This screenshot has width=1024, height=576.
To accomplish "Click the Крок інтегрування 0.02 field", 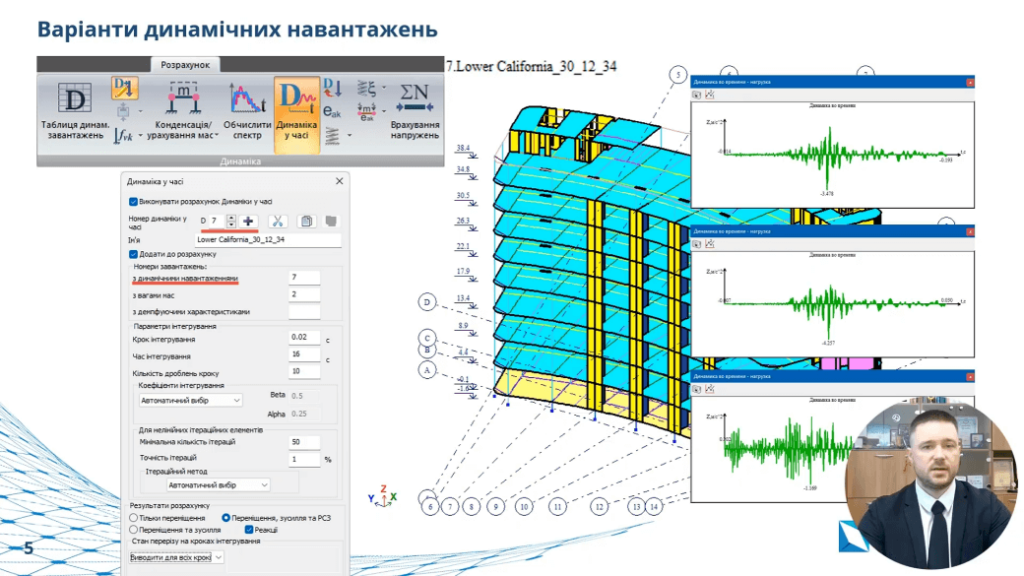I will tap(304, 338).
